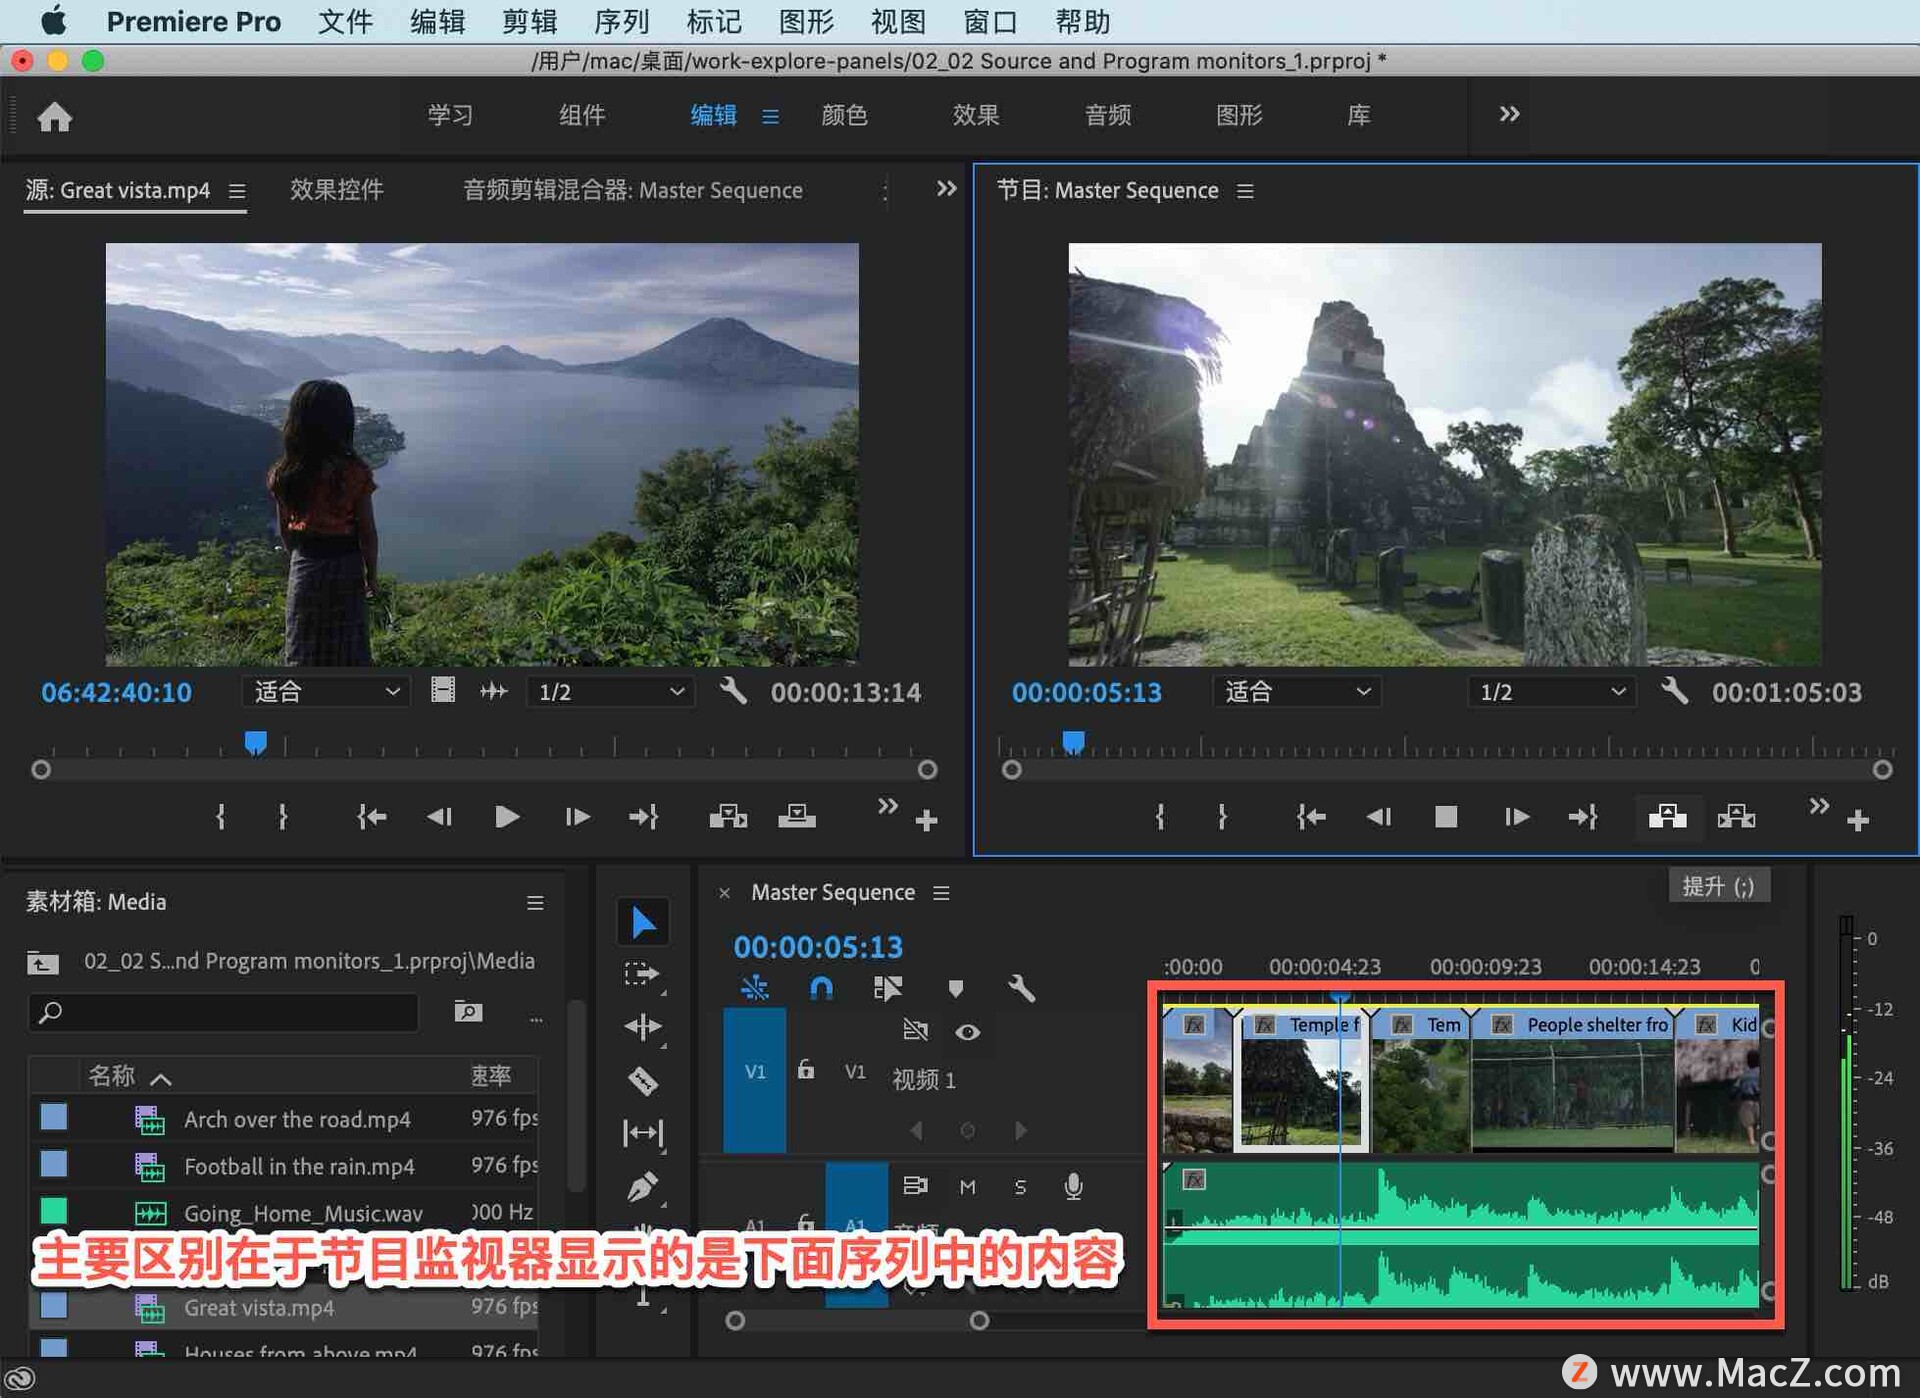The width and height of the screenshot is (1920, 1398).
Task: Click the Lift button in Program monitor
Action: (x=1667, y=817)
